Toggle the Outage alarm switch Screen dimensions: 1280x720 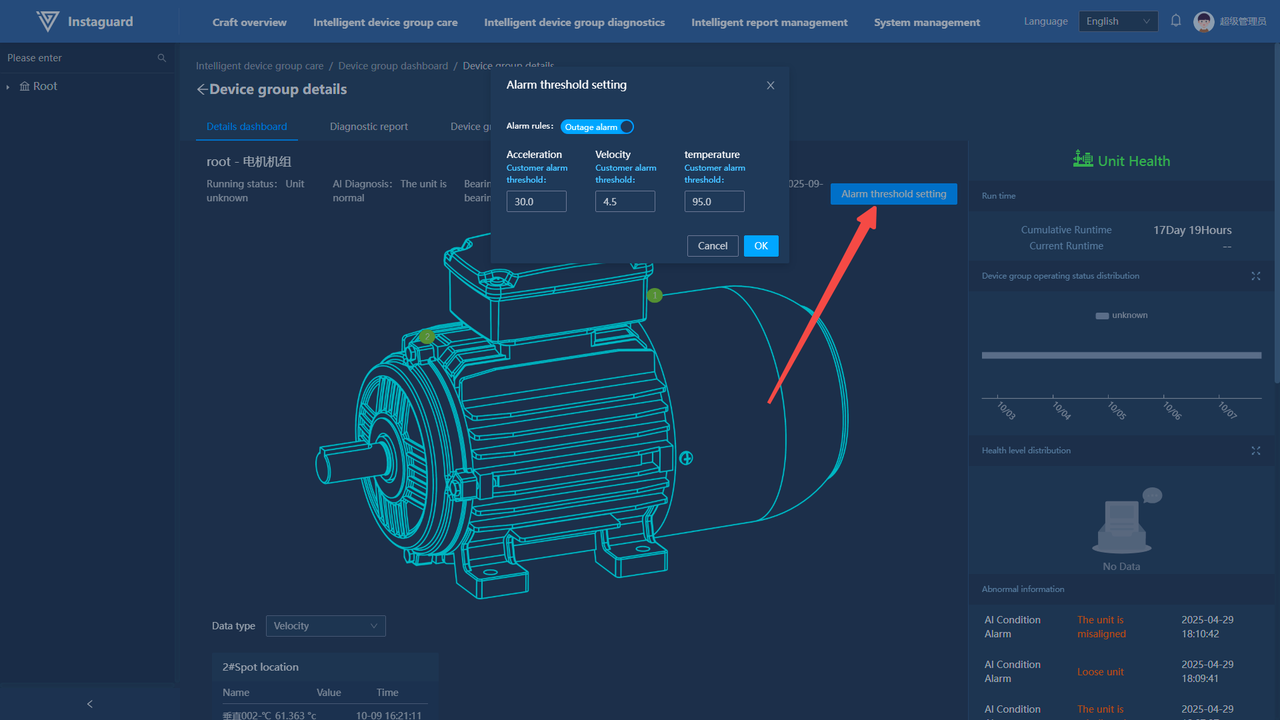(597, 127)
